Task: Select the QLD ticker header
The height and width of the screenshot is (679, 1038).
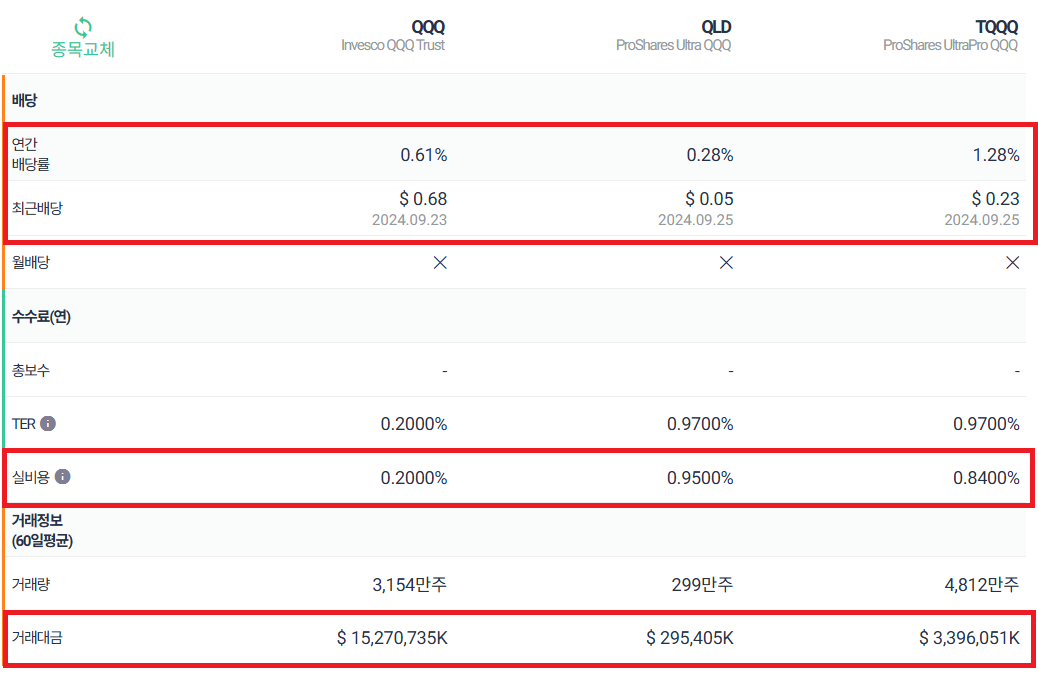Action: click(x=716, y=27)
